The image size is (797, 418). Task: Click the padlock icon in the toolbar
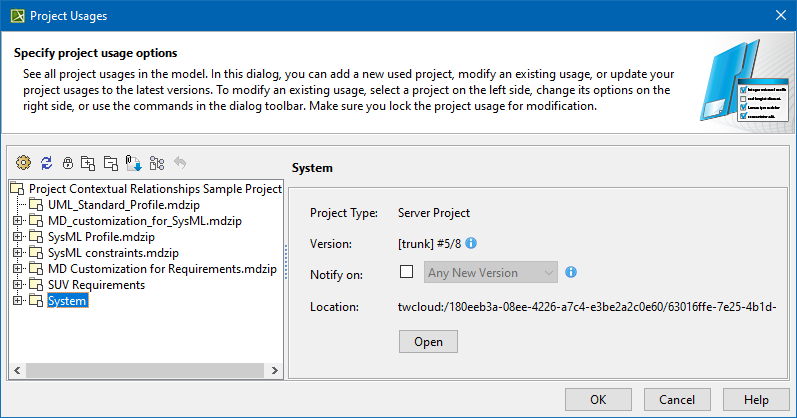(68, 162)
